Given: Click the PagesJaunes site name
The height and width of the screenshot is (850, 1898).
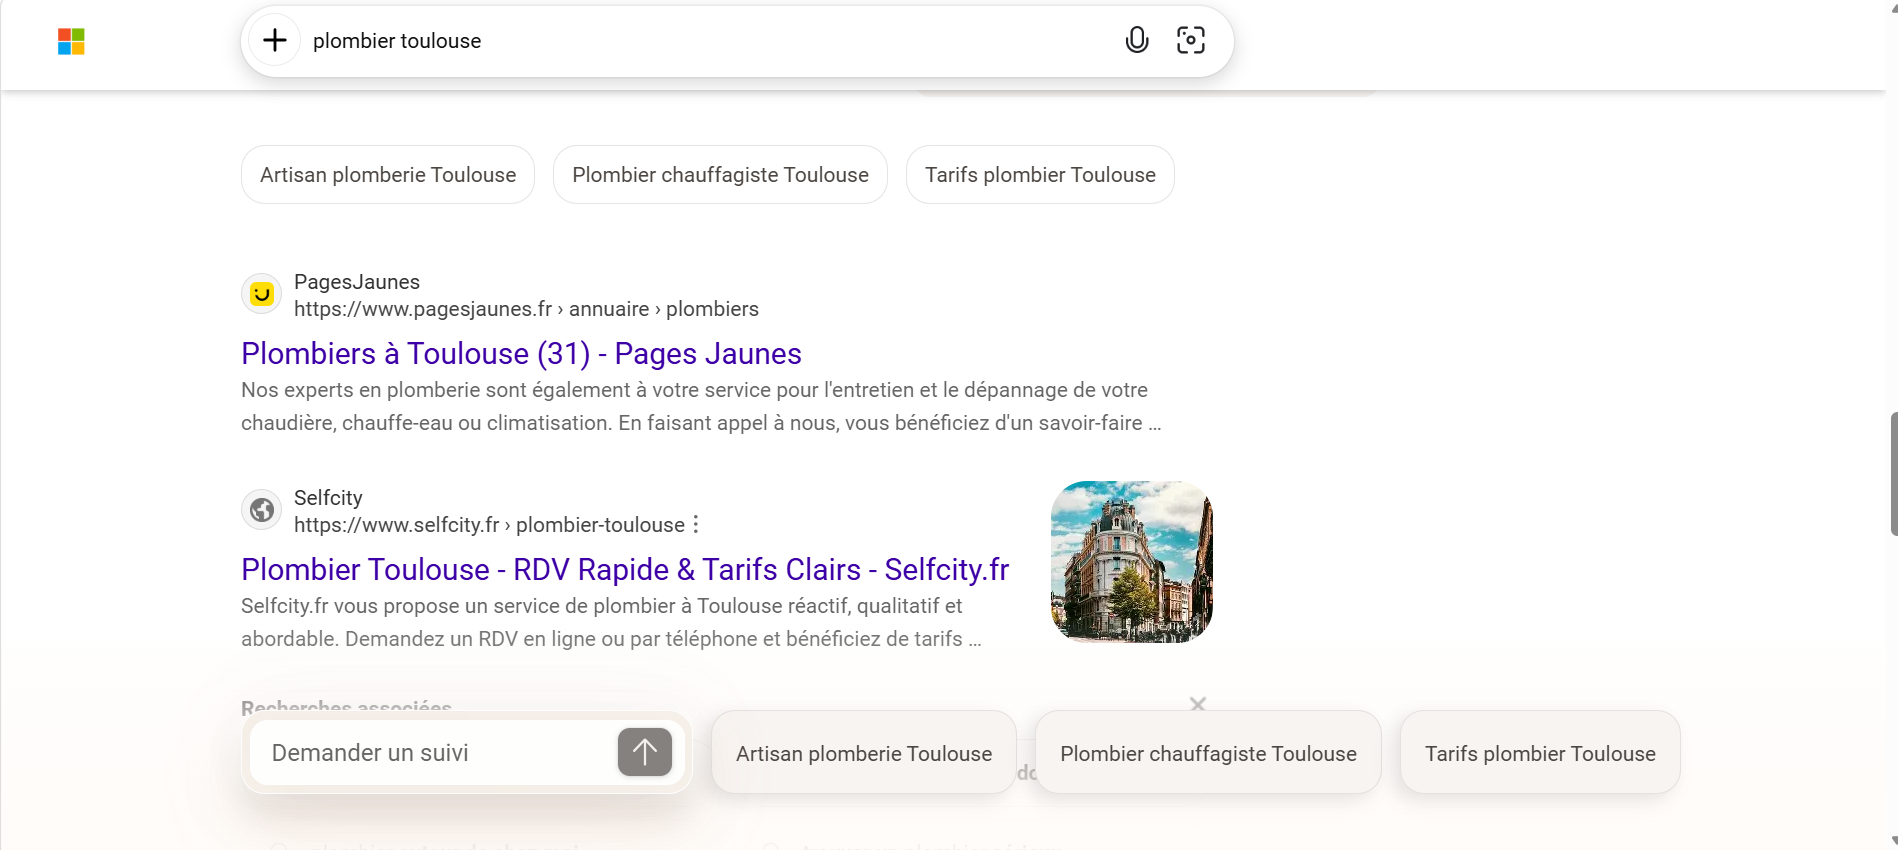Looking at the screenshot, I should 357,282.
